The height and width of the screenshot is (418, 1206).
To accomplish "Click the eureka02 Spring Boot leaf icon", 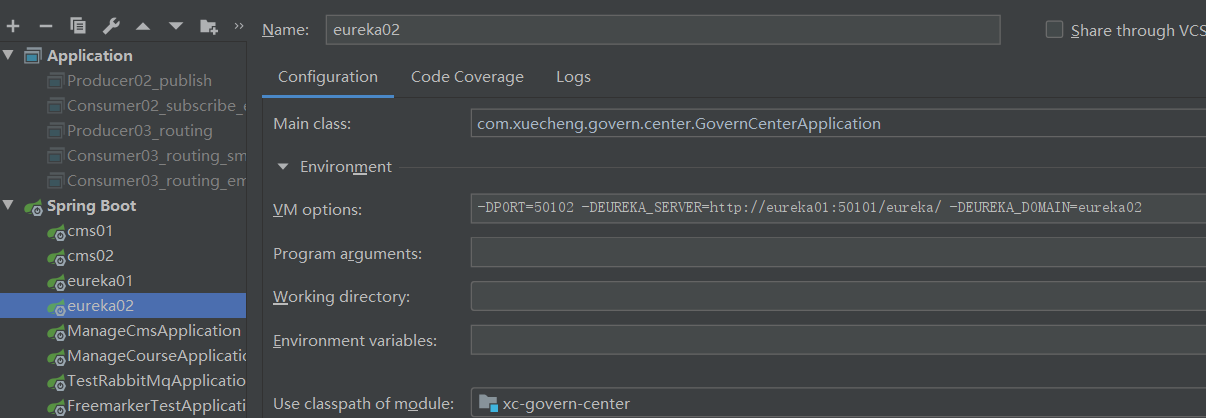I will click(x=56, y=306).
